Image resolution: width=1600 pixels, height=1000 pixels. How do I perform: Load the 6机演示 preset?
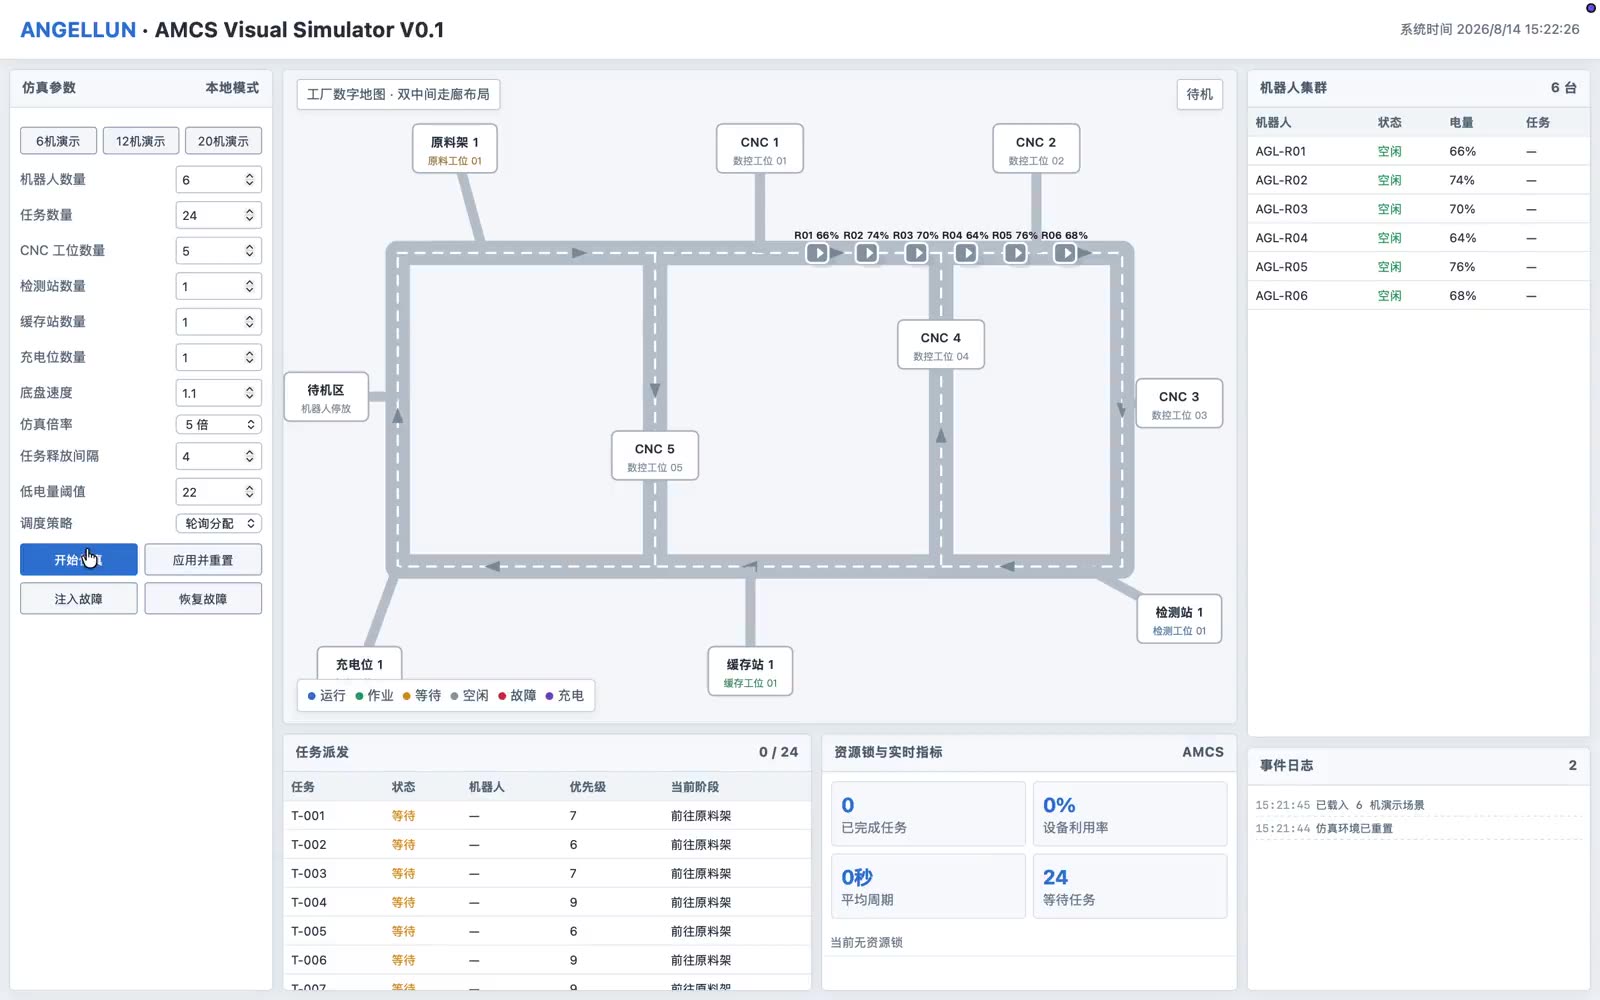pyautogui.click(x=58, y=141)
